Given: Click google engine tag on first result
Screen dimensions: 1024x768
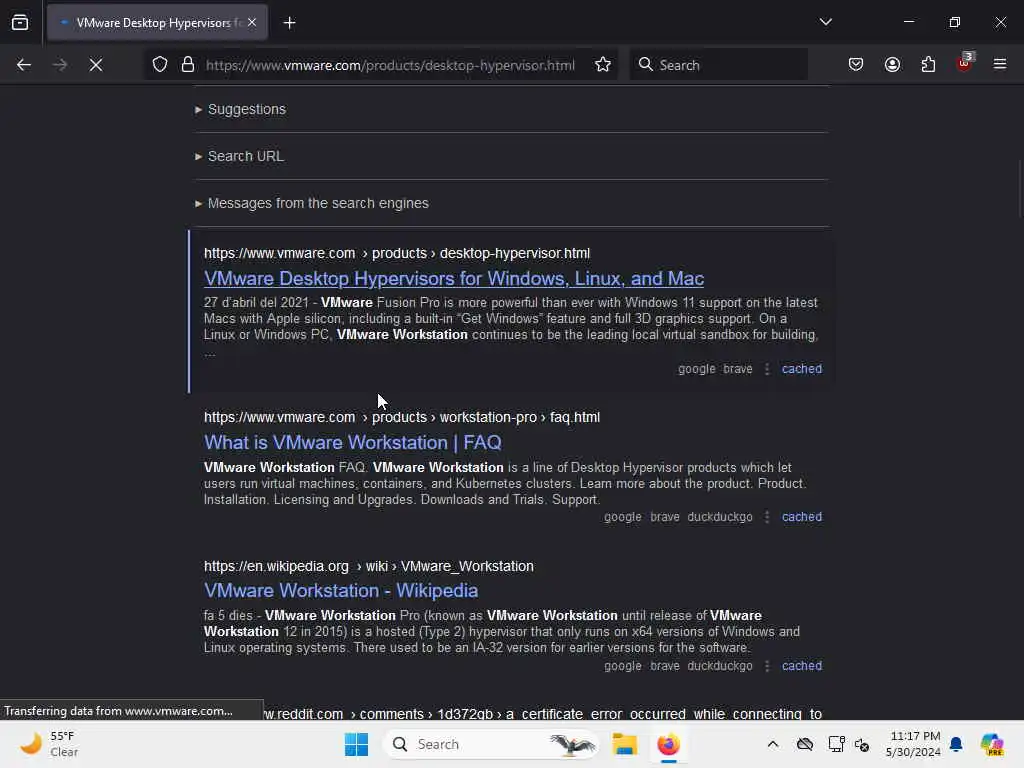Looking at the screenshot, I should (x=696, y=369).
